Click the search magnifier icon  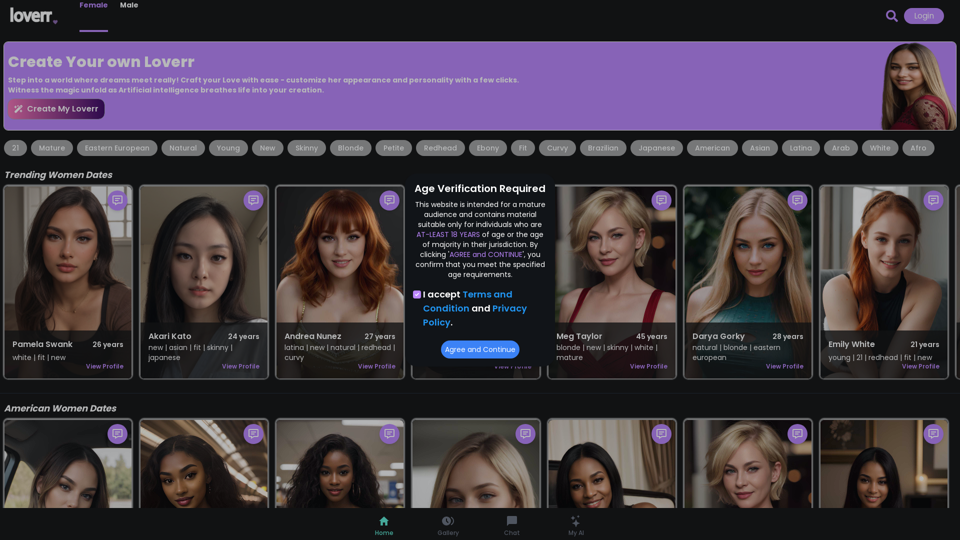click(x=891, y=16)
